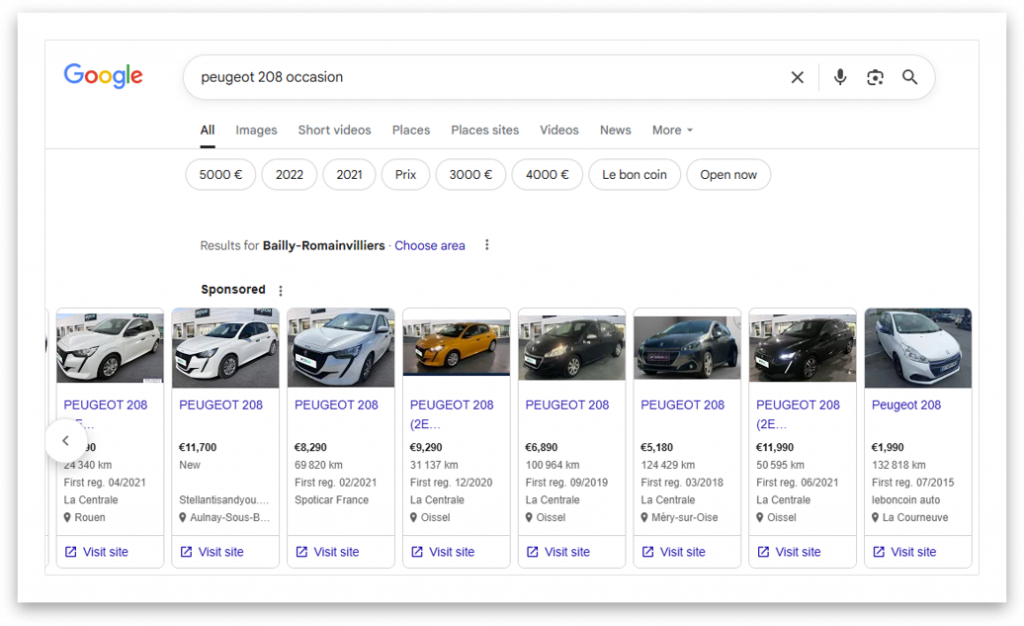Open the Short videos tab
1024x626 pixels.
334,130
